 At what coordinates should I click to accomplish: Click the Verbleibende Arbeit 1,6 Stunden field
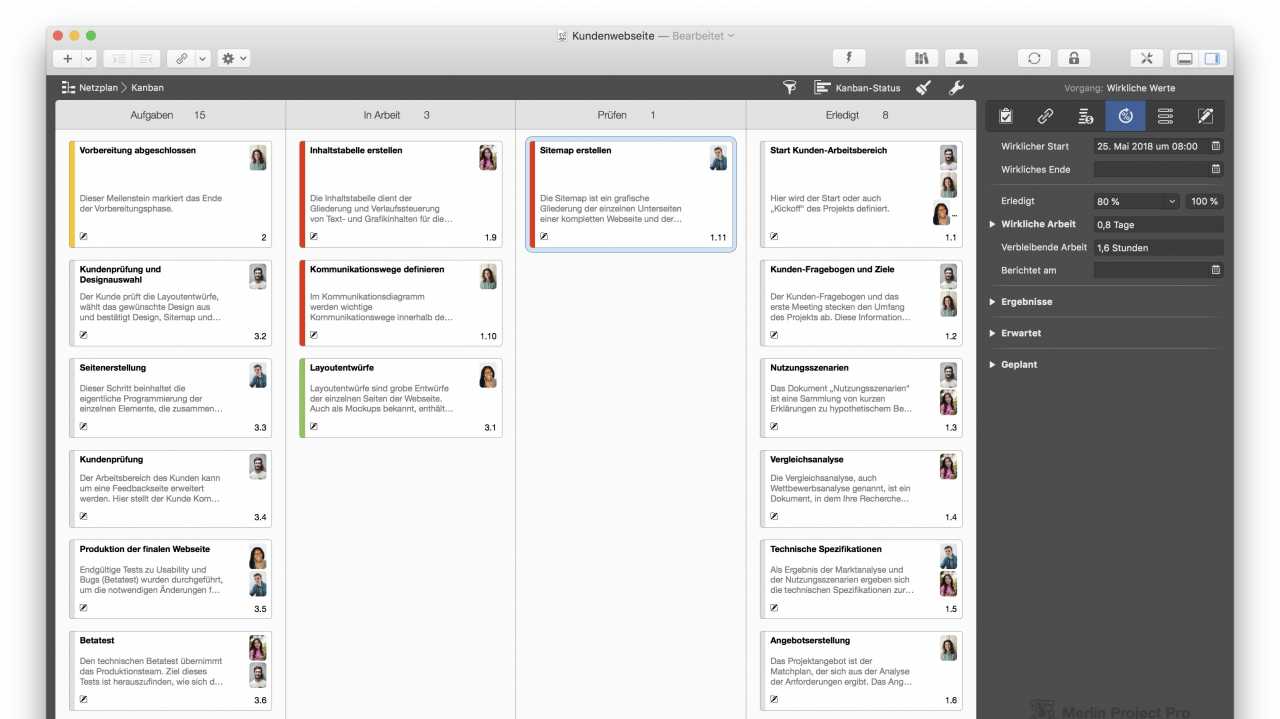tap(1158, 247)
